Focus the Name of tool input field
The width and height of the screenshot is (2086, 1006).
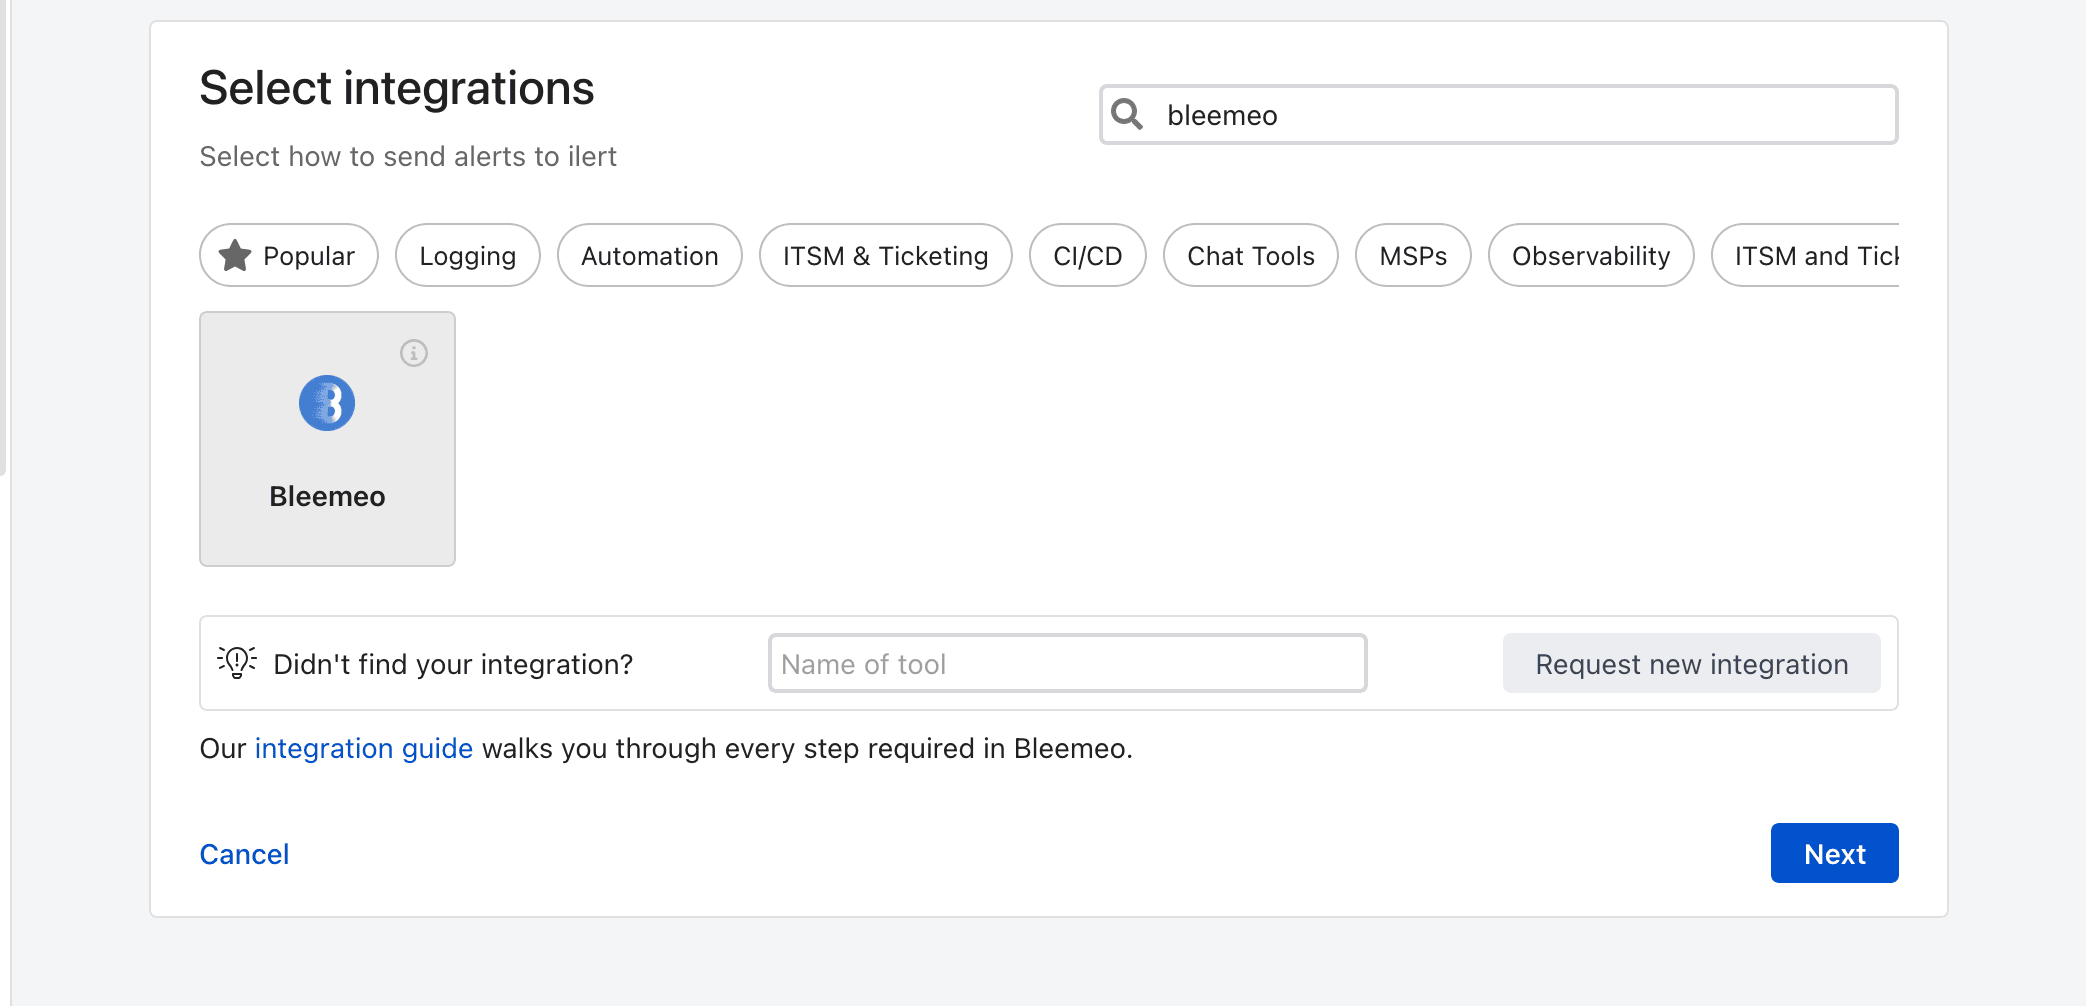(1068, 663)
